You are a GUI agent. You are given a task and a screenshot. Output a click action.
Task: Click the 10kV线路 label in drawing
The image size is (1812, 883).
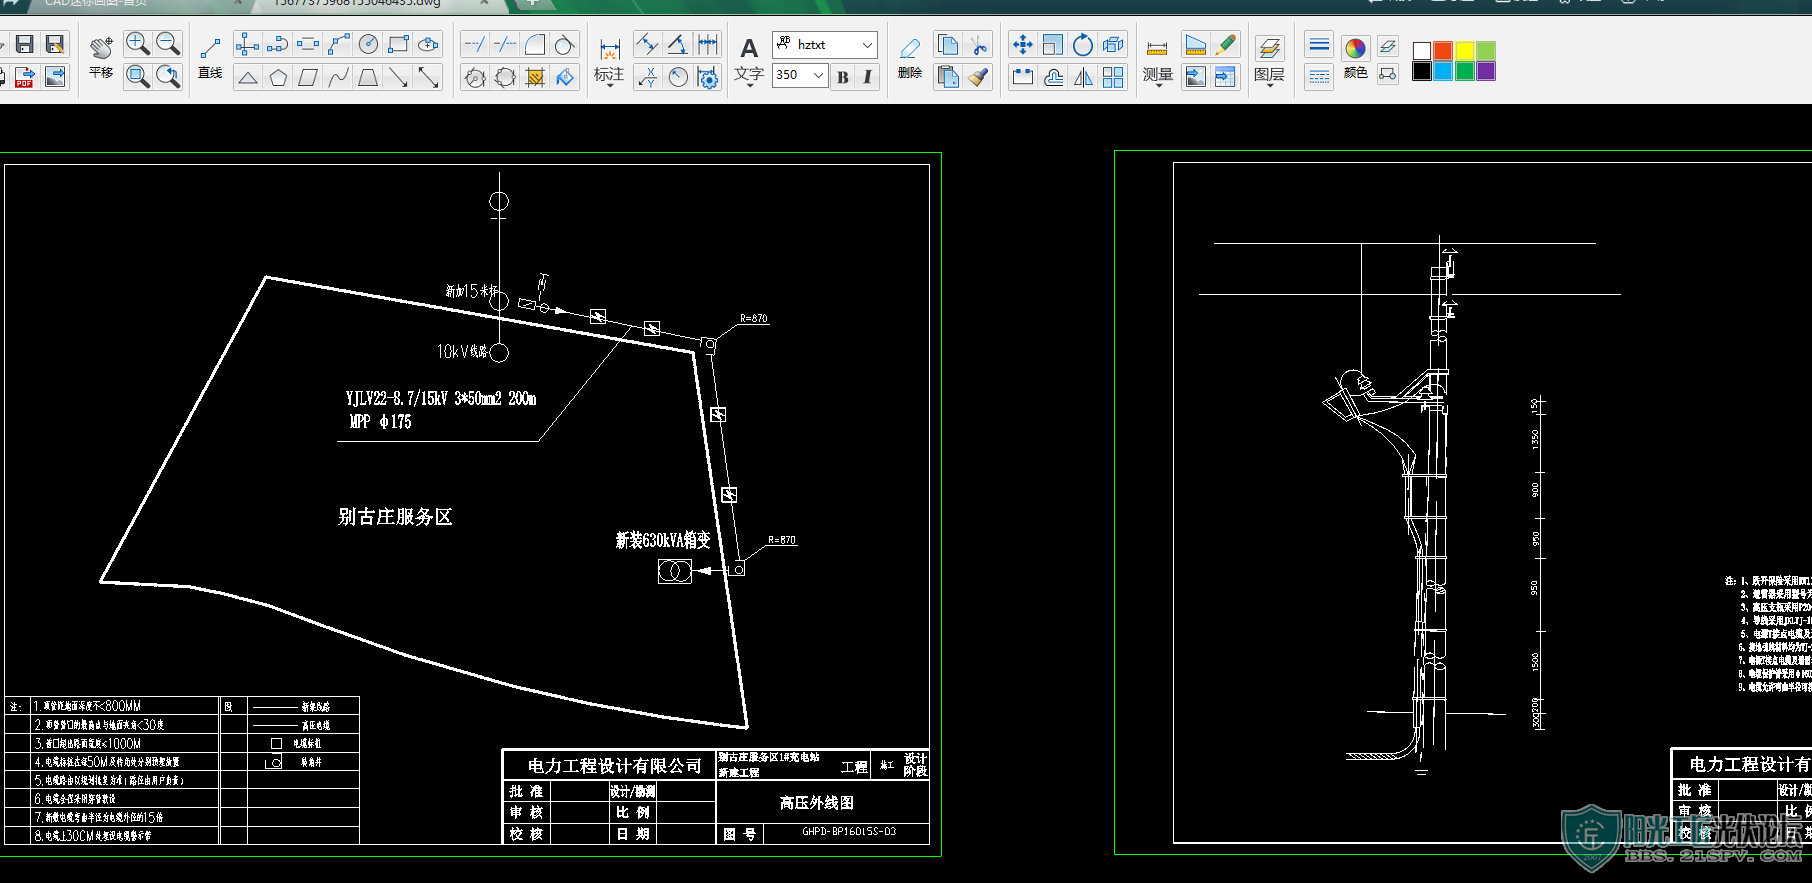[x=462, y=352]
